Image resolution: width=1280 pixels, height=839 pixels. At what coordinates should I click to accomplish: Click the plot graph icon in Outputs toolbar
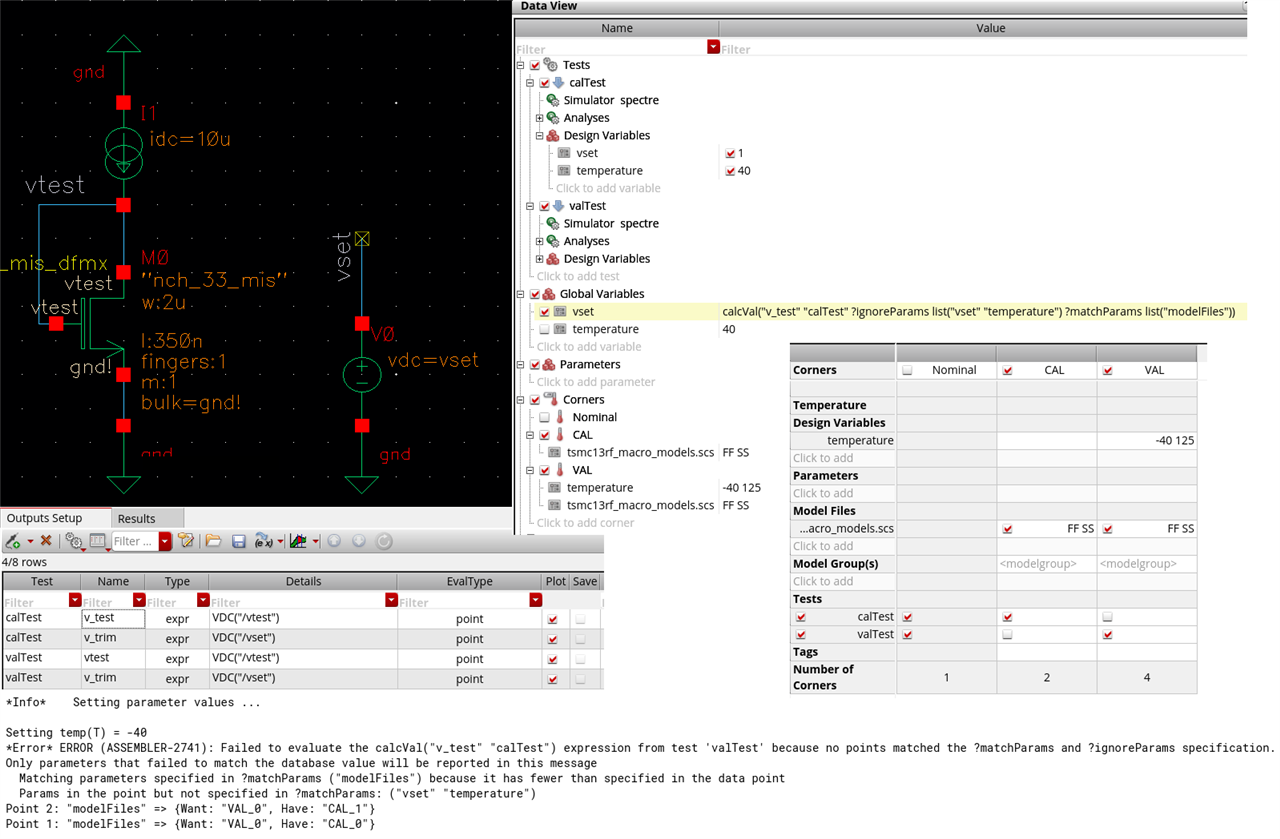tap(297, 541)
